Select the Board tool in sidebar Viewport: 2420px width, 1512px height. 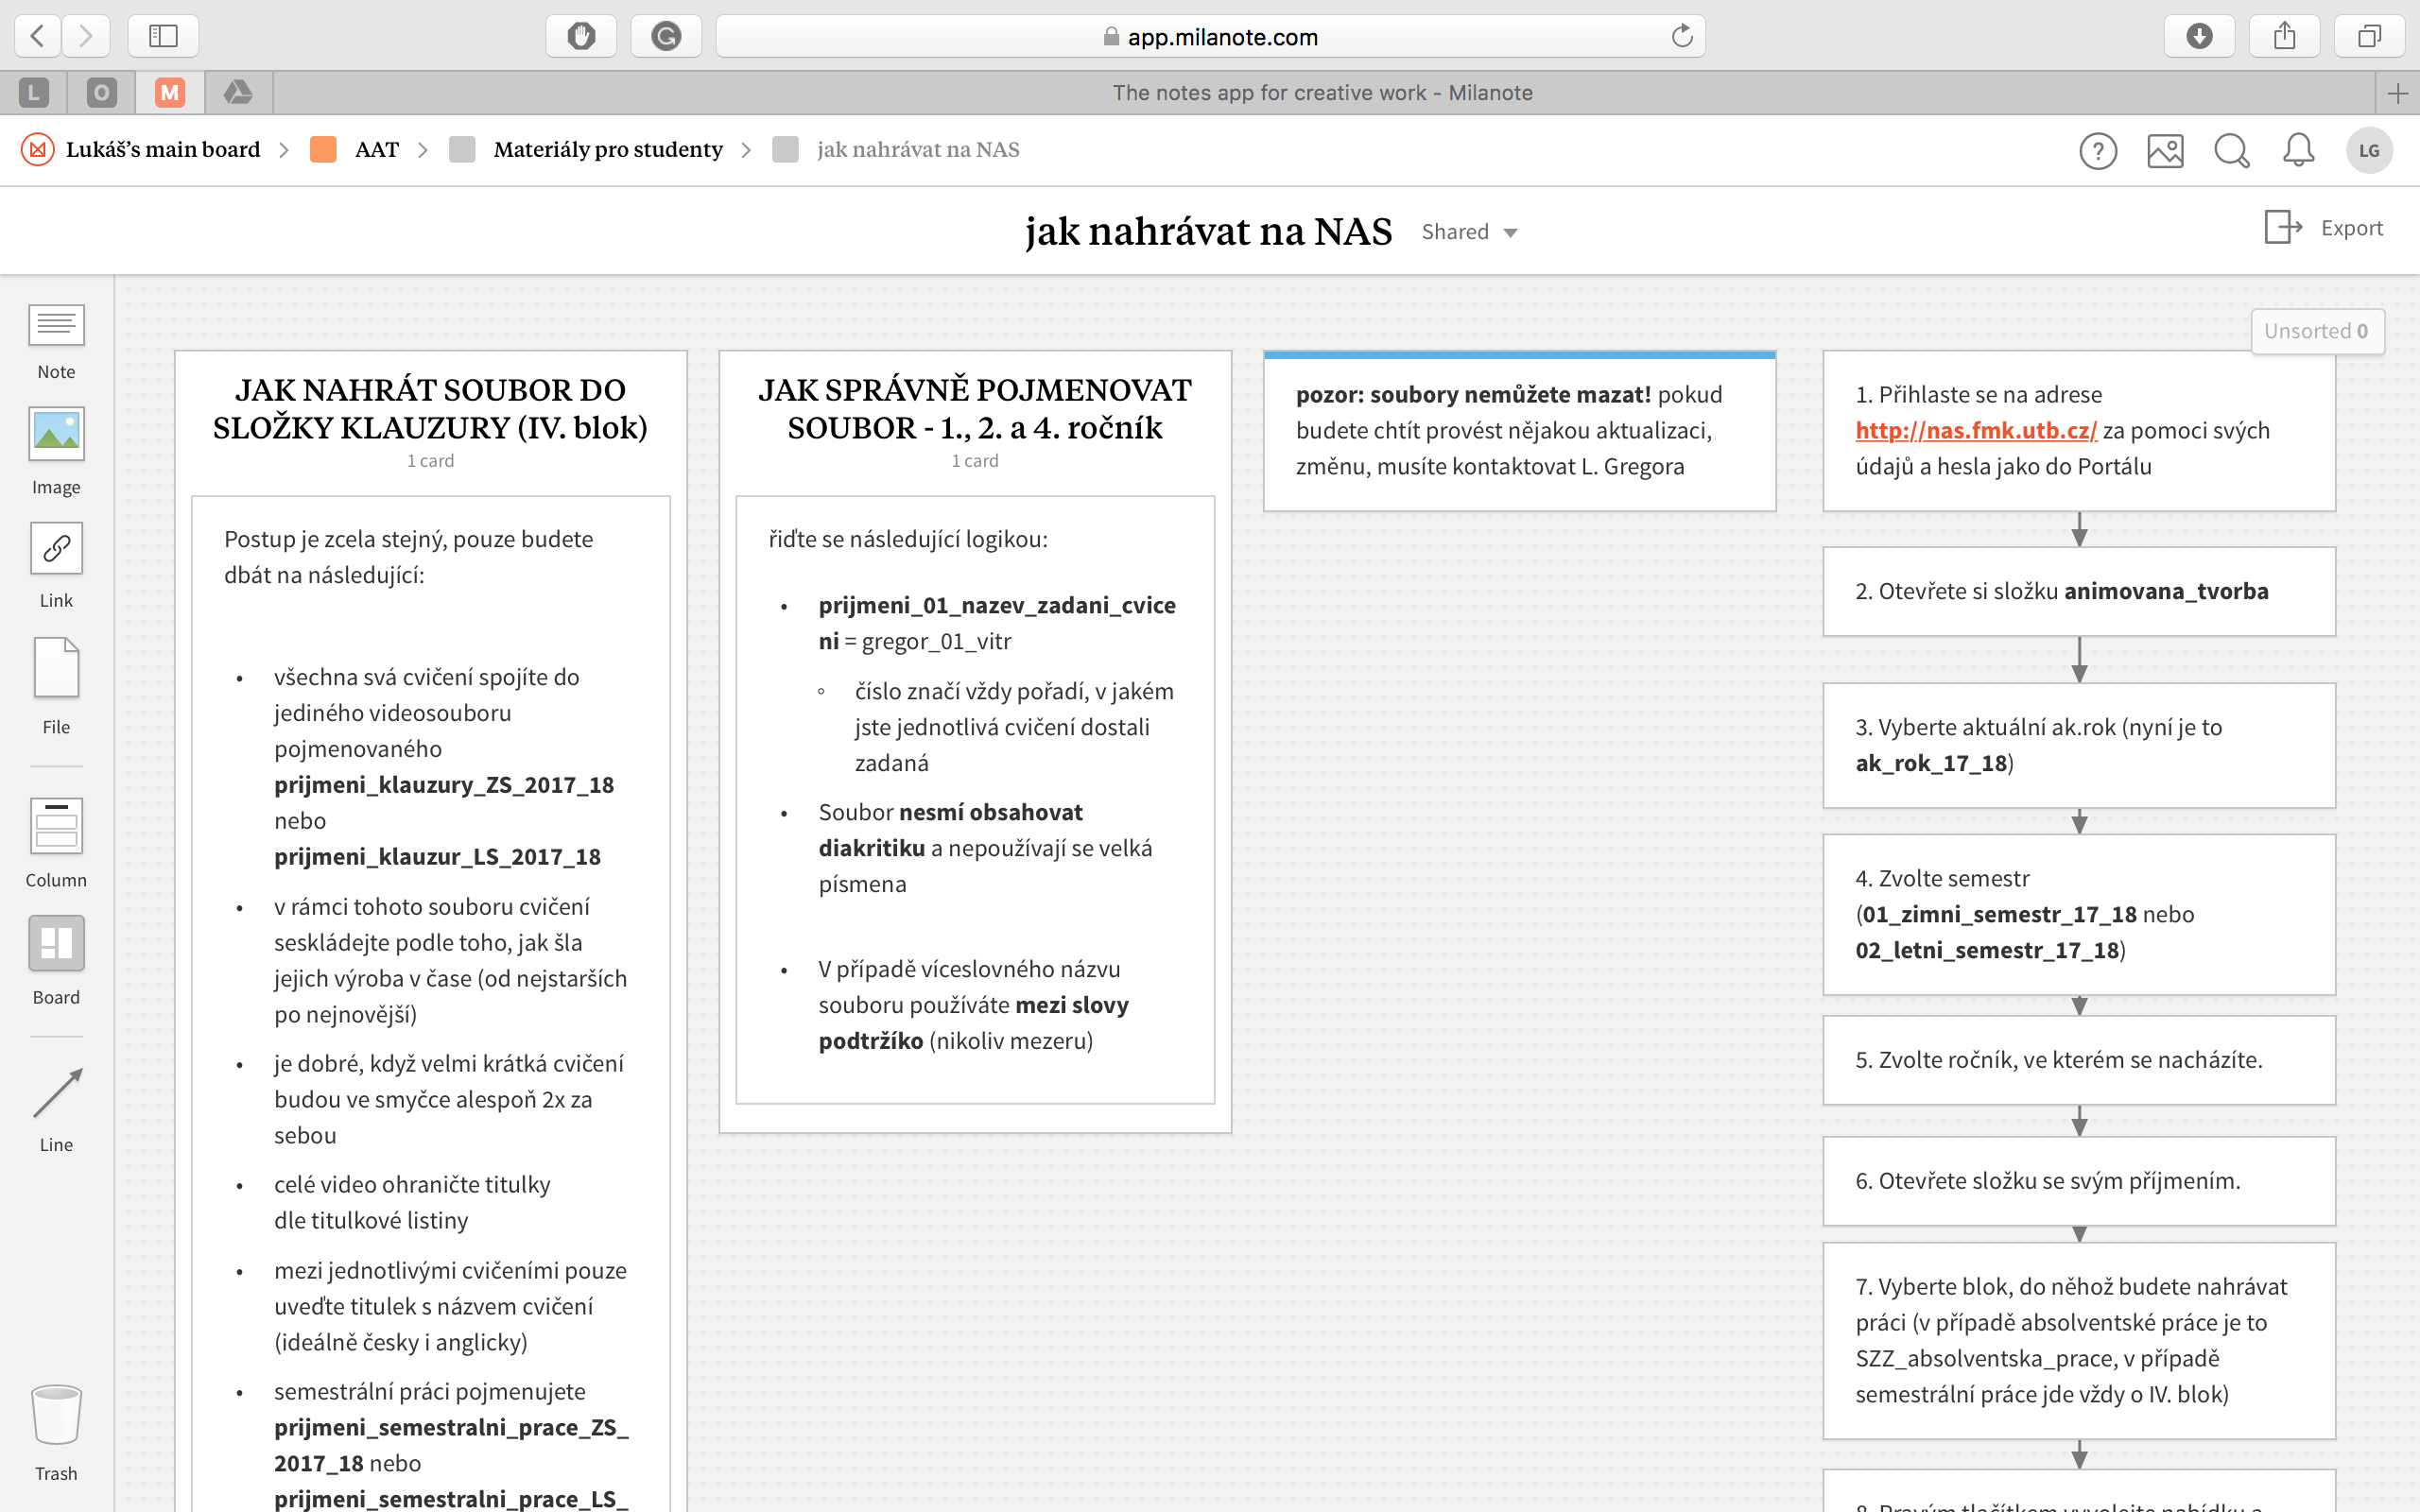pyautogui.click(x=56, y=943)
